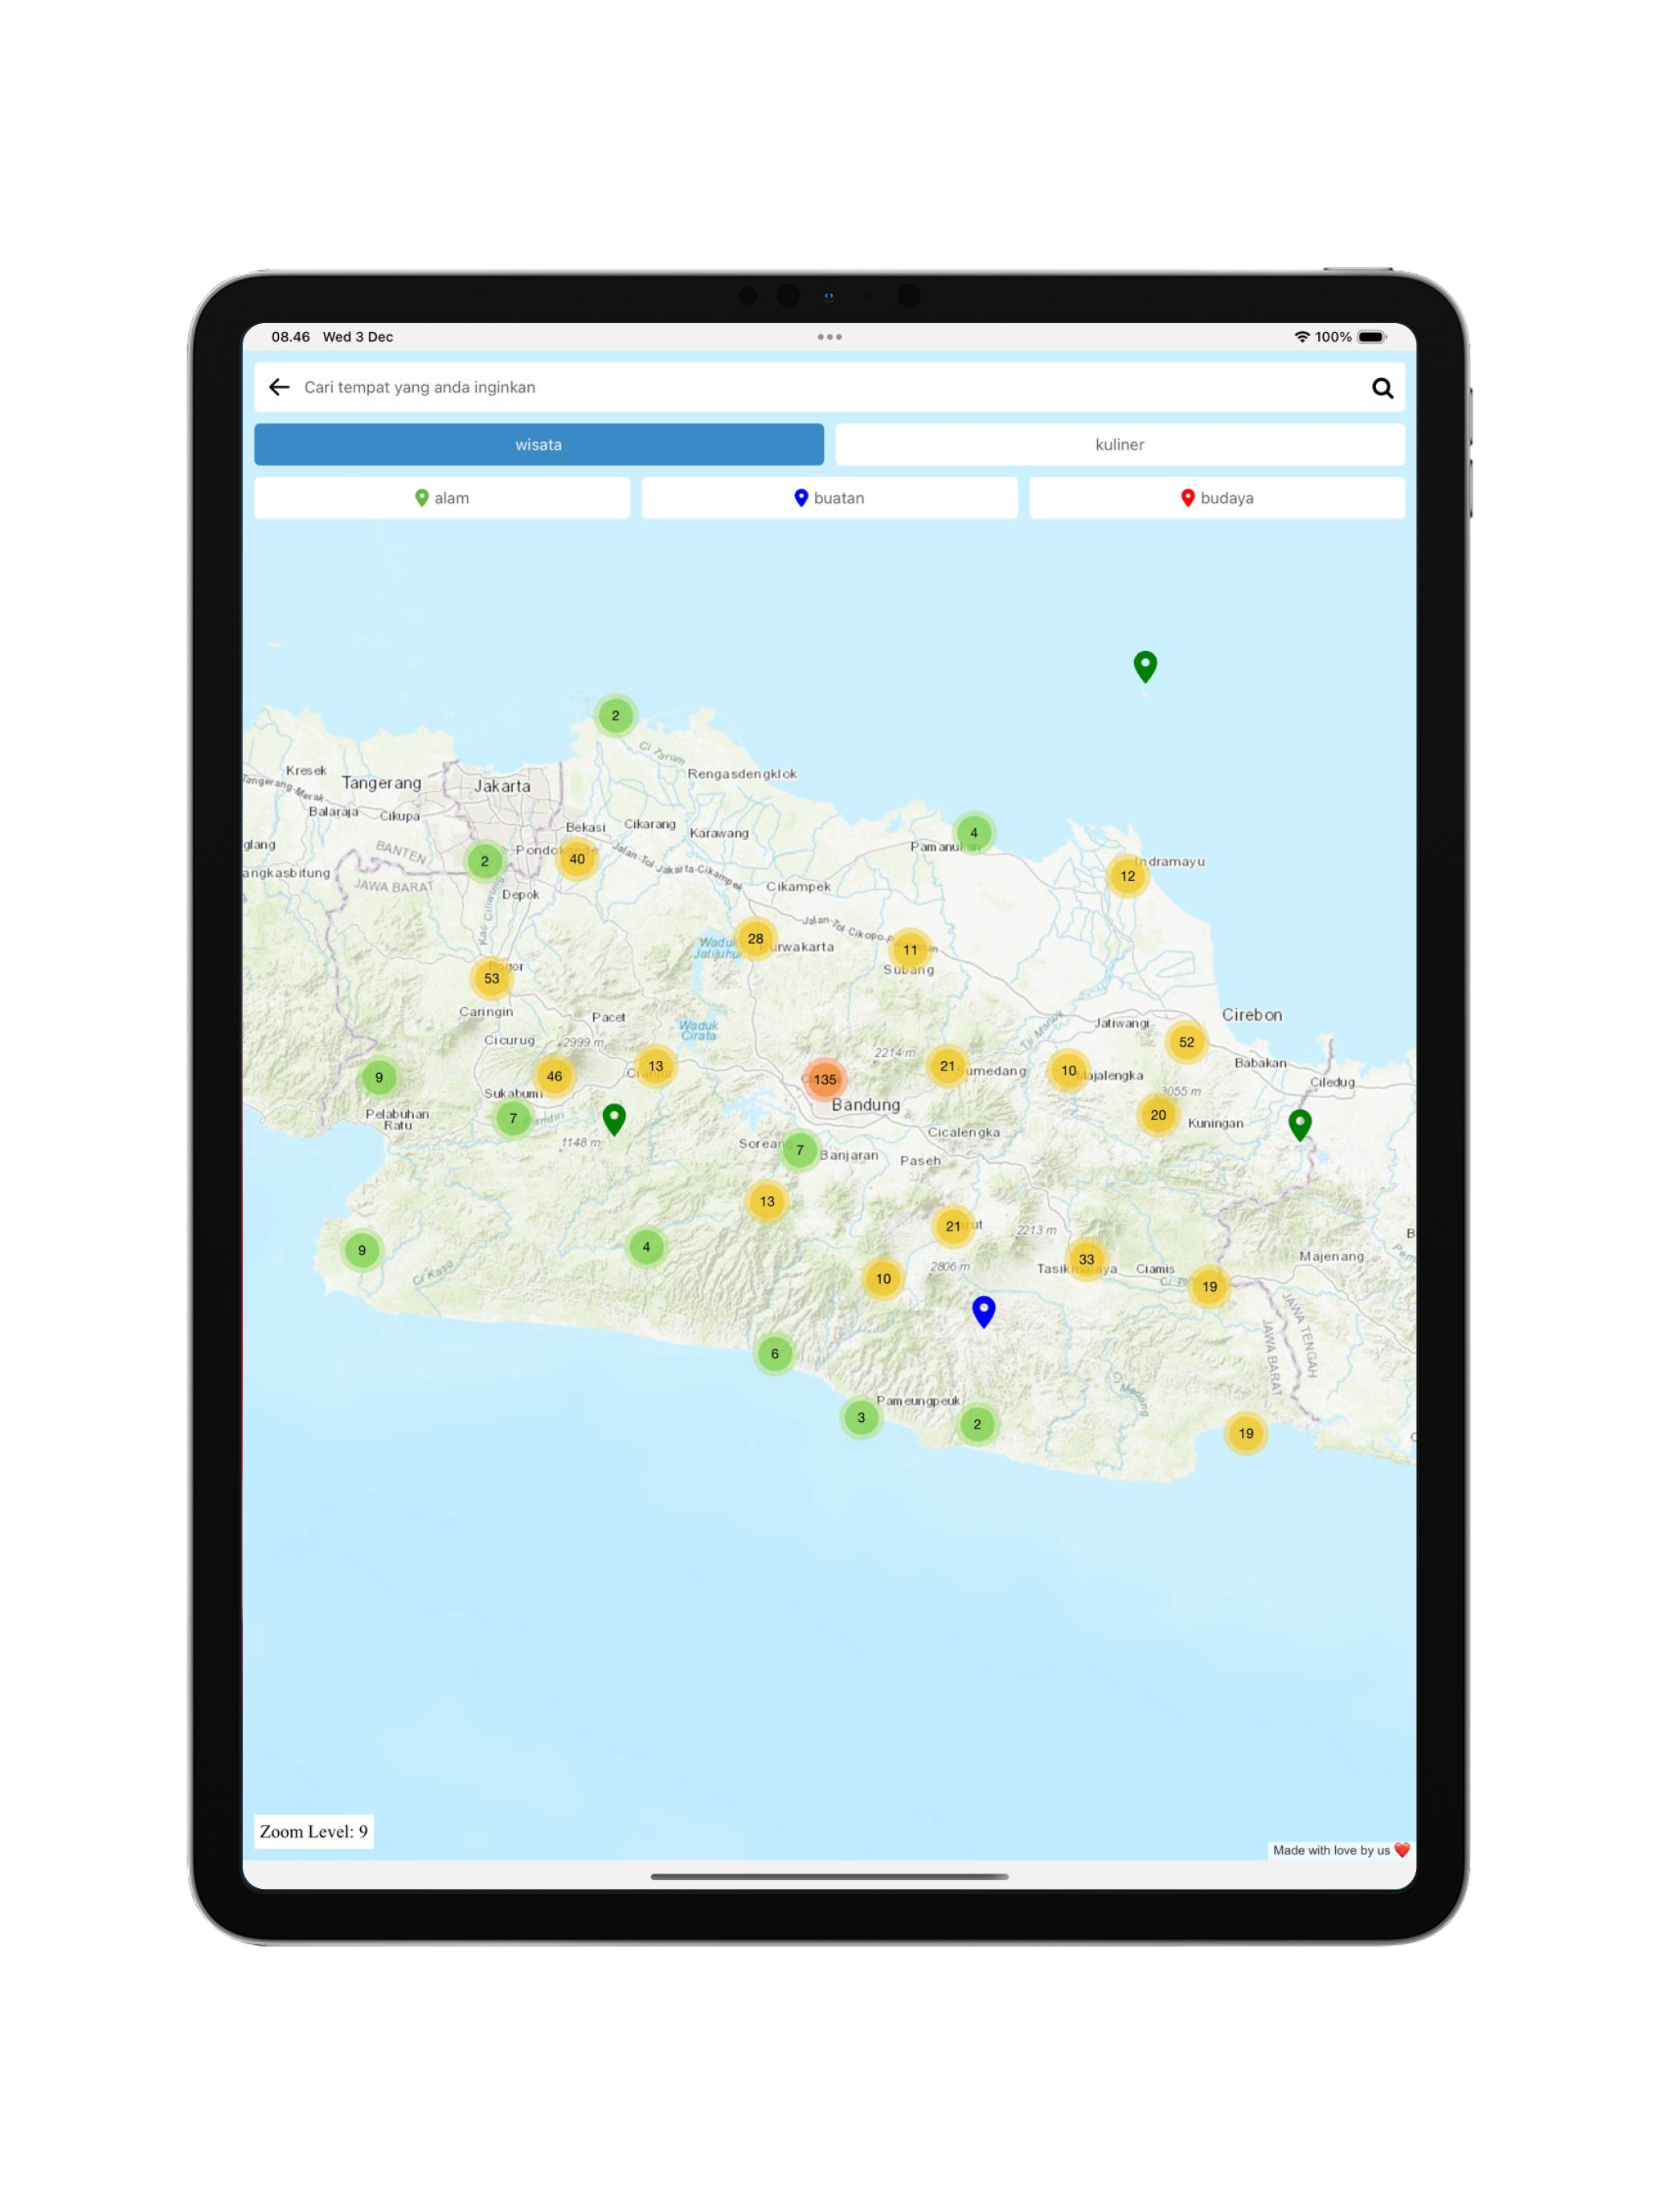Select the green pin in the Java Sea
This screenshot has height=2212, width=1659.
pyautogui.click(x=1145, y=666)
